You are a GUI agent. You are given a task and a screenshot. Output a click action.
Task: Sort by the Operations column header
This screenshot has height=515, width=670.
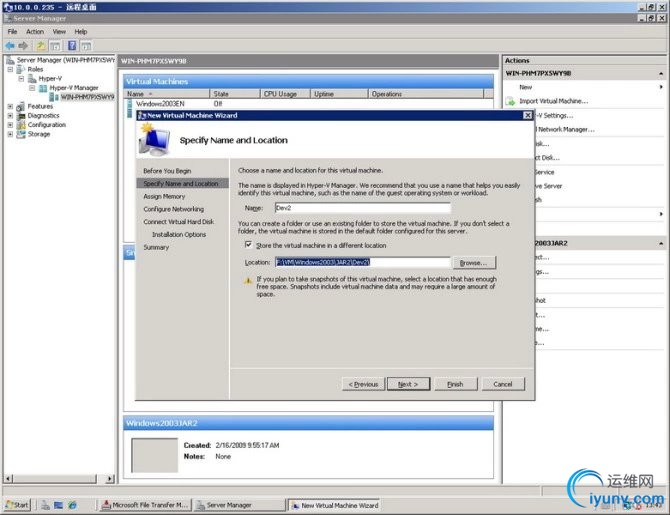coord(426,94)
